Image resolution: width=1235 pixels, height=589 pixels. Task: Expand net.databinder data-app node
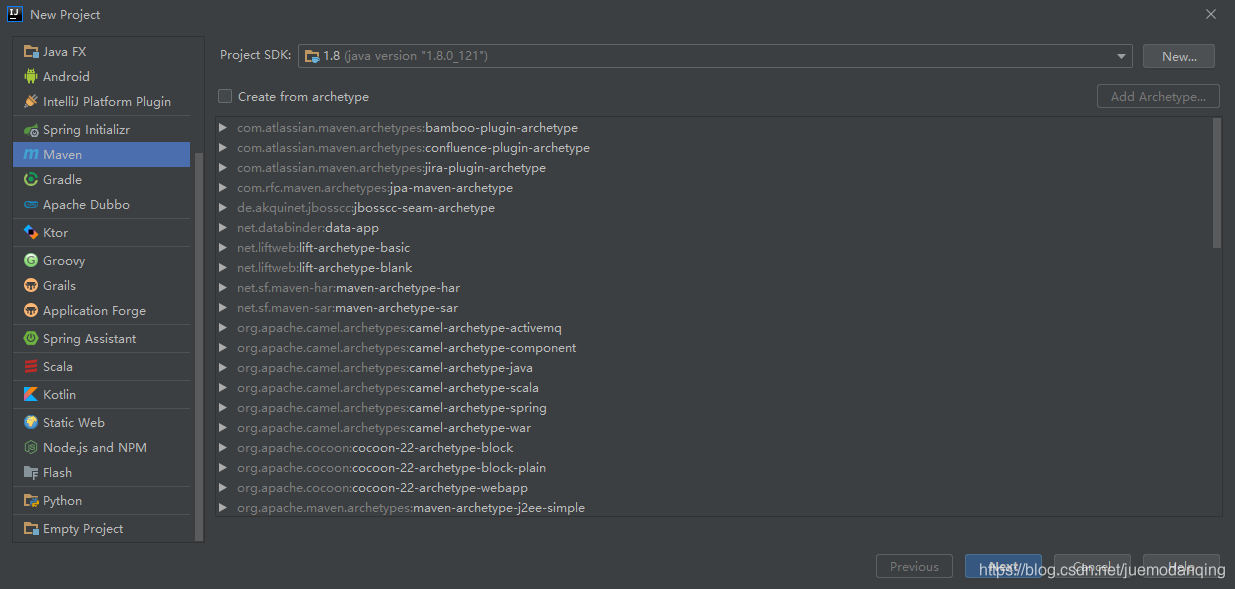pyautogui.click(x=223, y=228)
